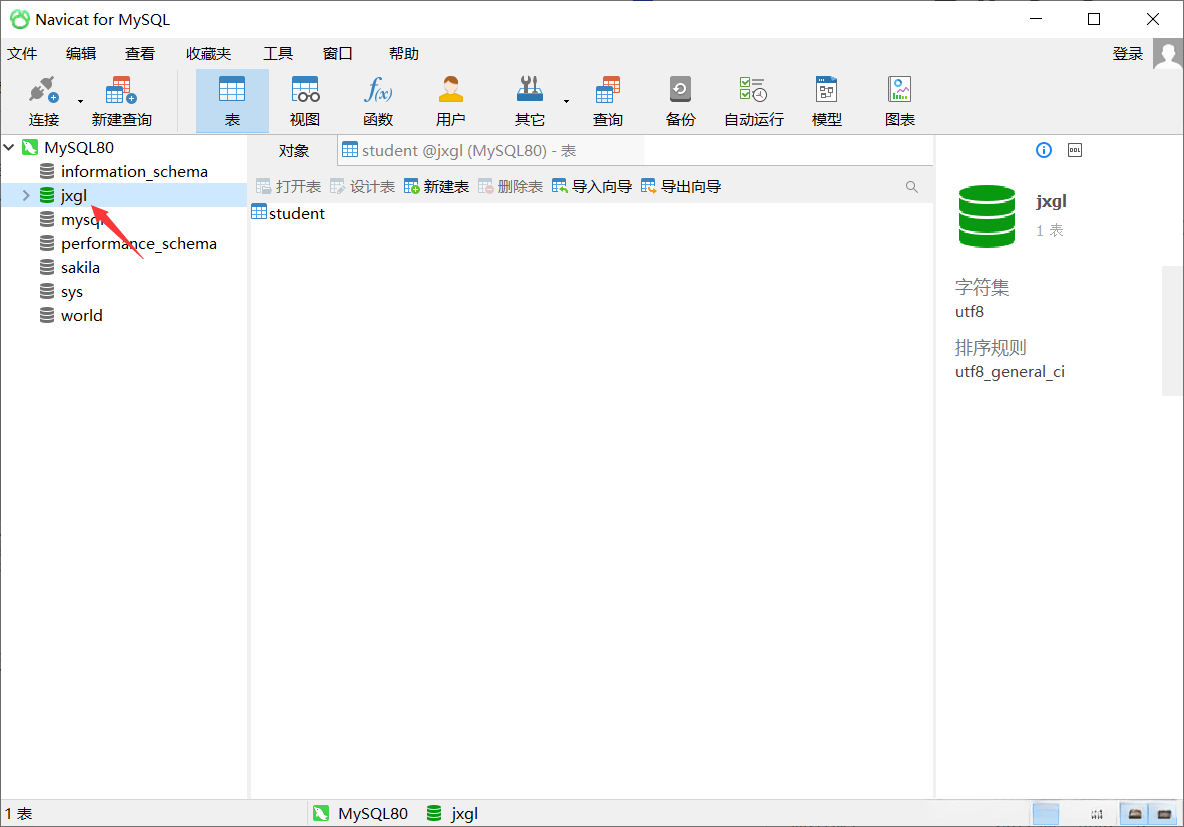The image size is (1184, 827).
Task: Open the Connection dropdown arrow
Action: click(x=80, y=101)
